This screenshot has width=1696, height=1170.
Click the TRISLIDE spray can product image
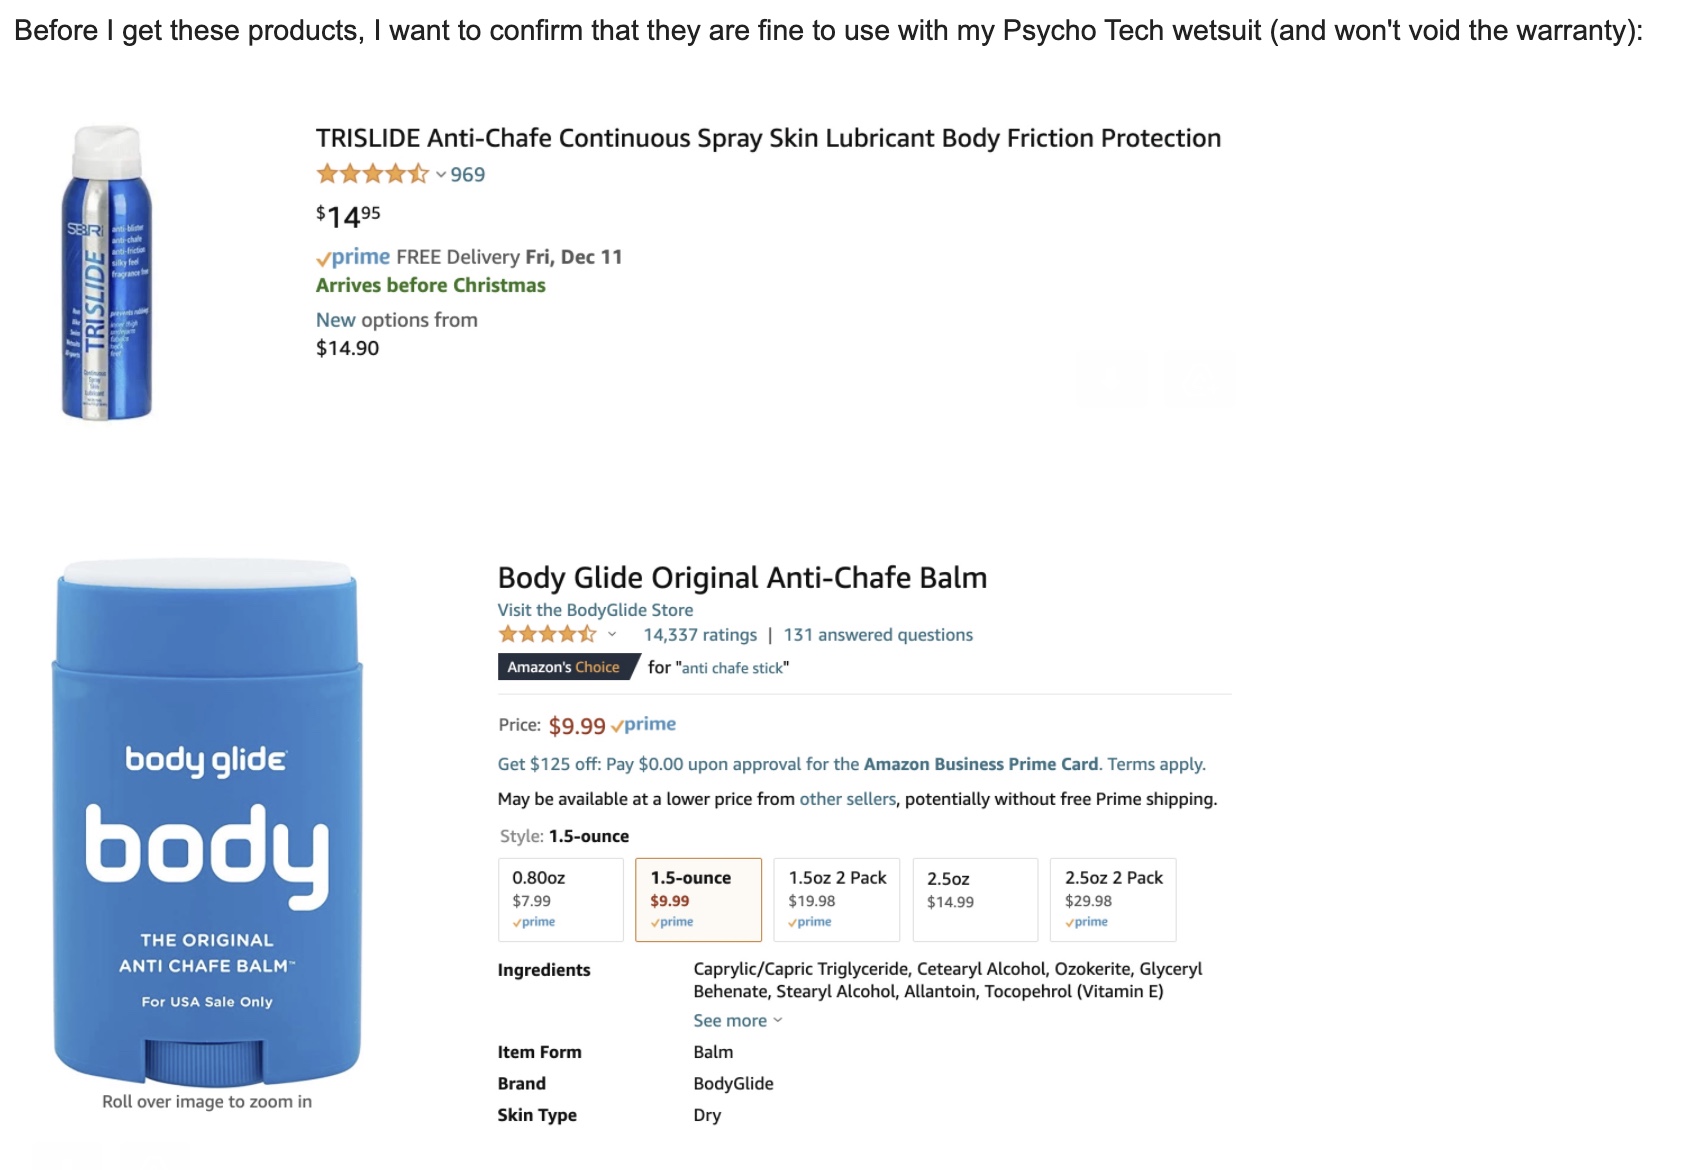click(106, 273)
